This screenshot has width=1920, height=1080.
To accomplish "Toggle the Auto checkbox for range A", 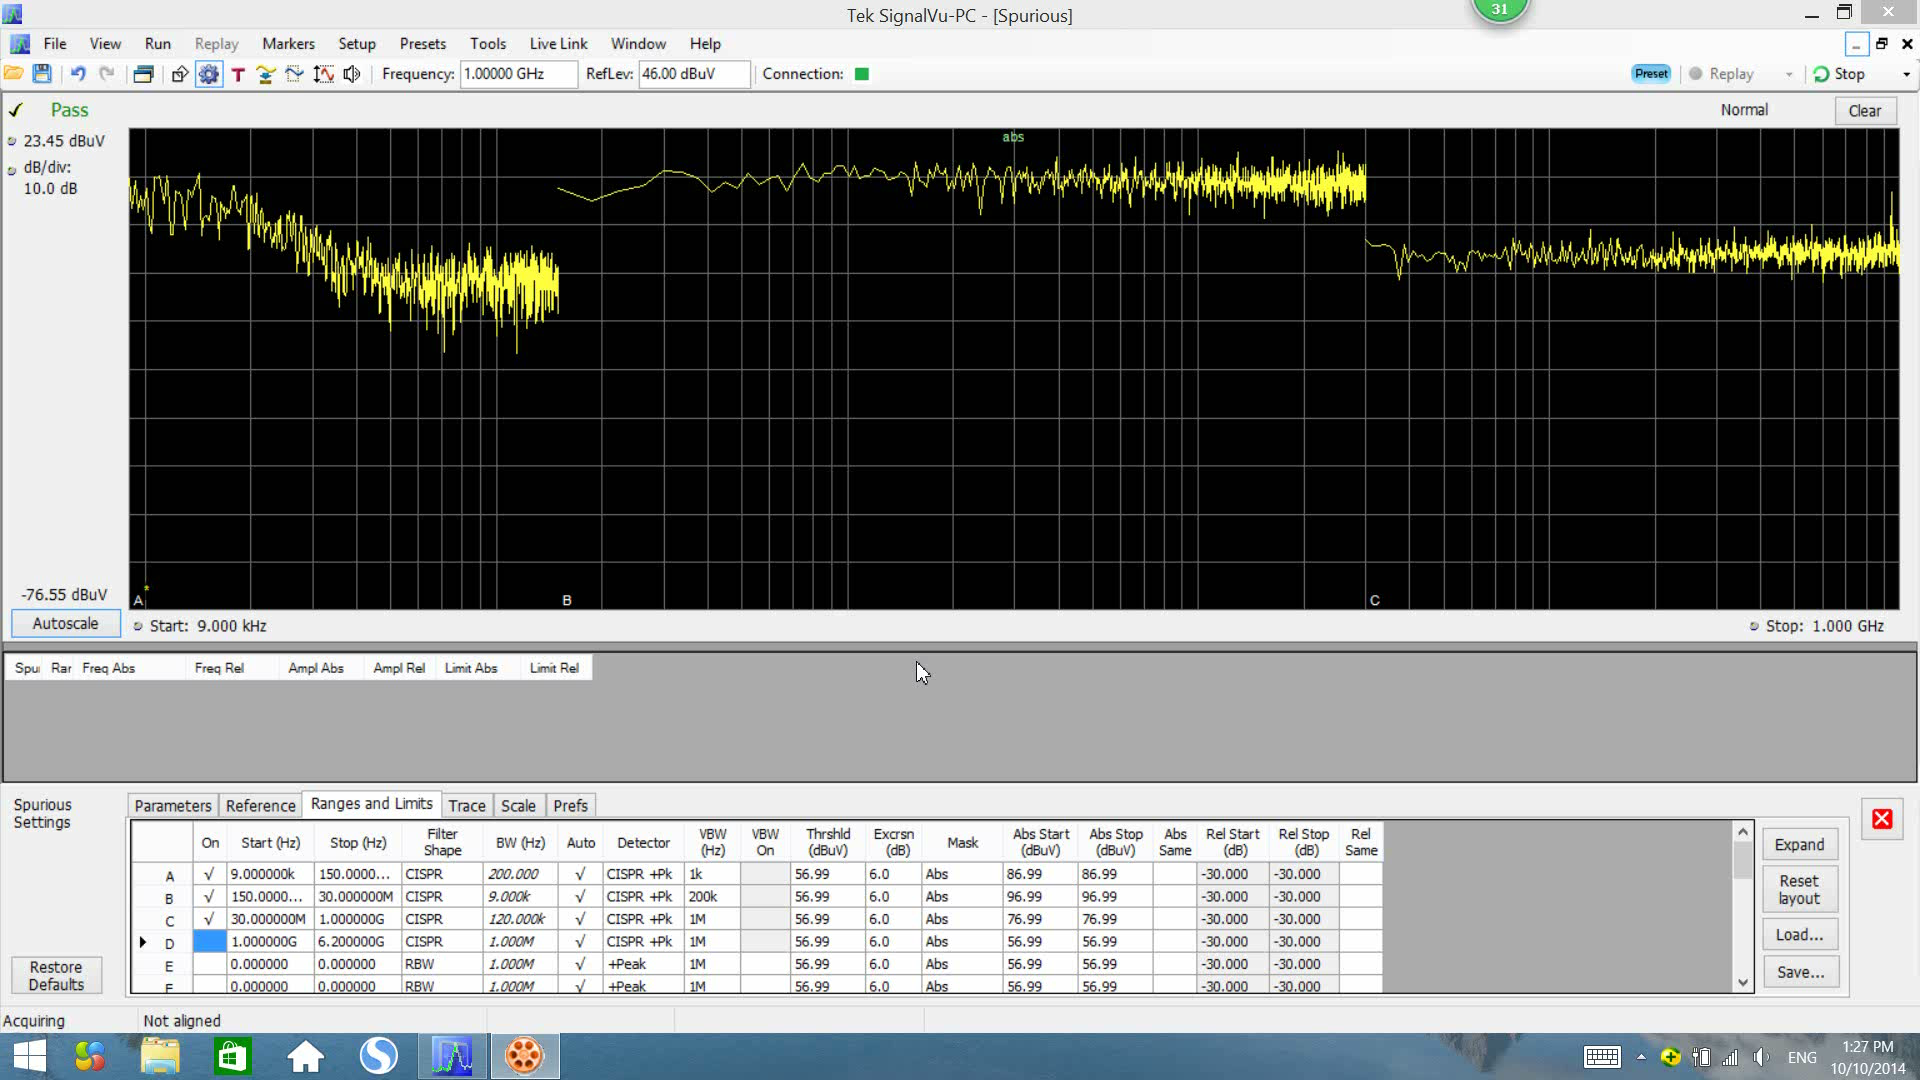I will coord(580,874).
